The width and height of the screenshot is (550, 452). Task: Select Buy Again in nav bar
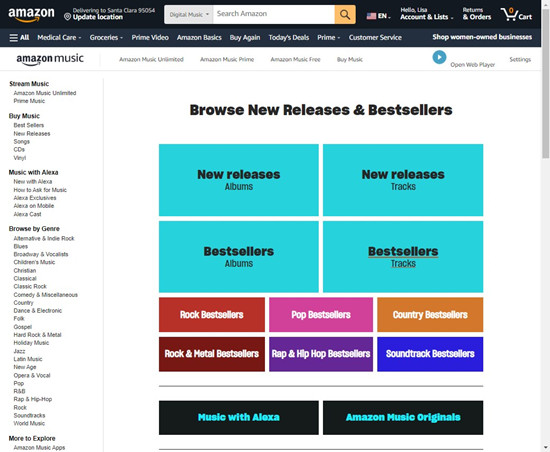245,38
